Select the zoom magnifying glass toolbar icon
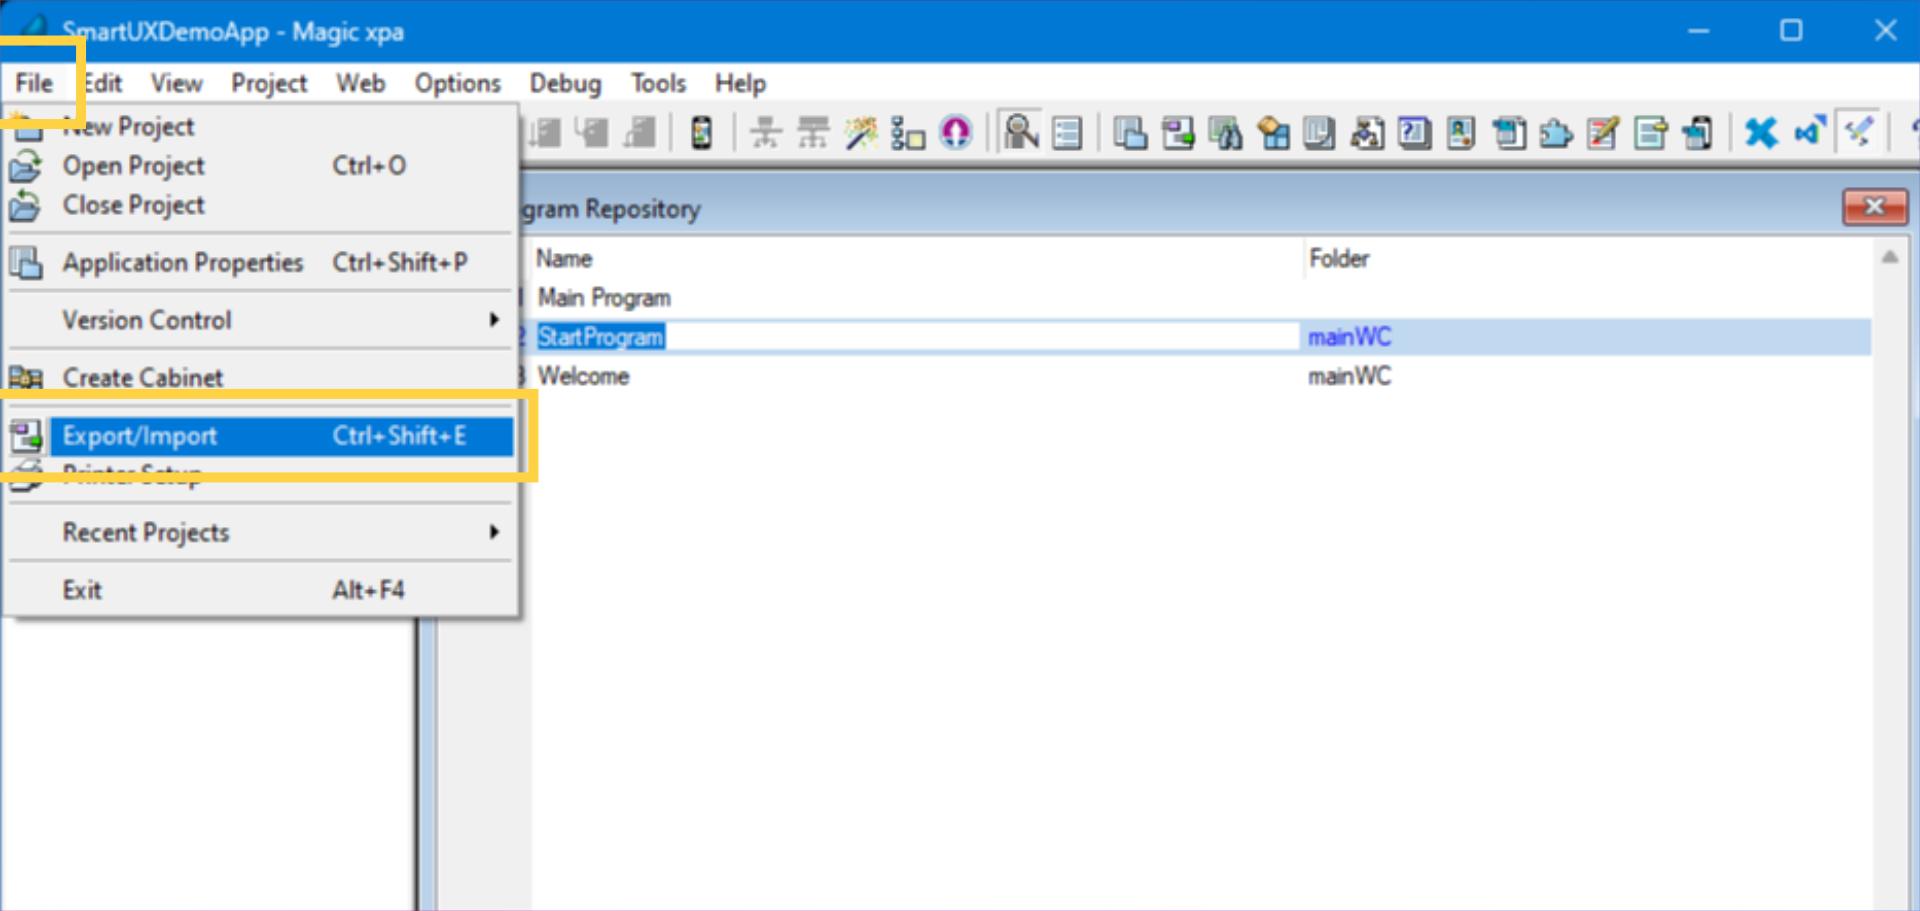Image resolution: width=1920 pixels, height=911 pixels. 1022,132
